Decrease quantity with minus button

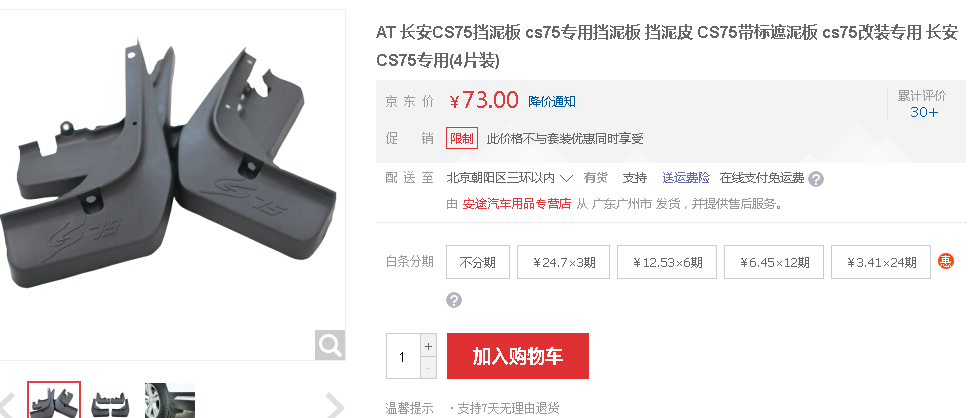[x=428, y=367]
